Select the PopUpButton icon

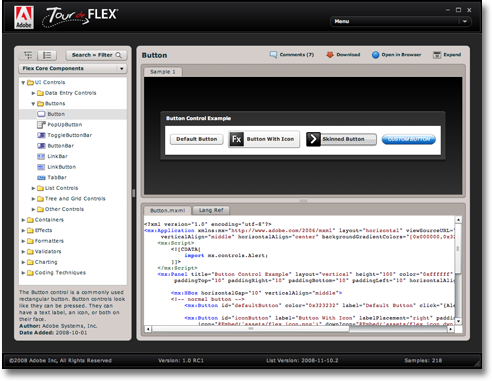click(x=41, y=125)
